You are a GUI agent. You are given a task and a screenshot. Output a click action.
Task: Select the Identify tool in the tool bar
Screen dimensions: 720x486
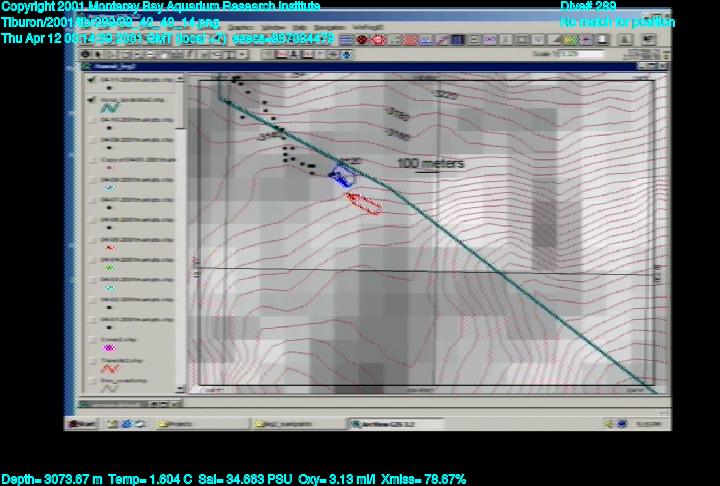[84, 54]
